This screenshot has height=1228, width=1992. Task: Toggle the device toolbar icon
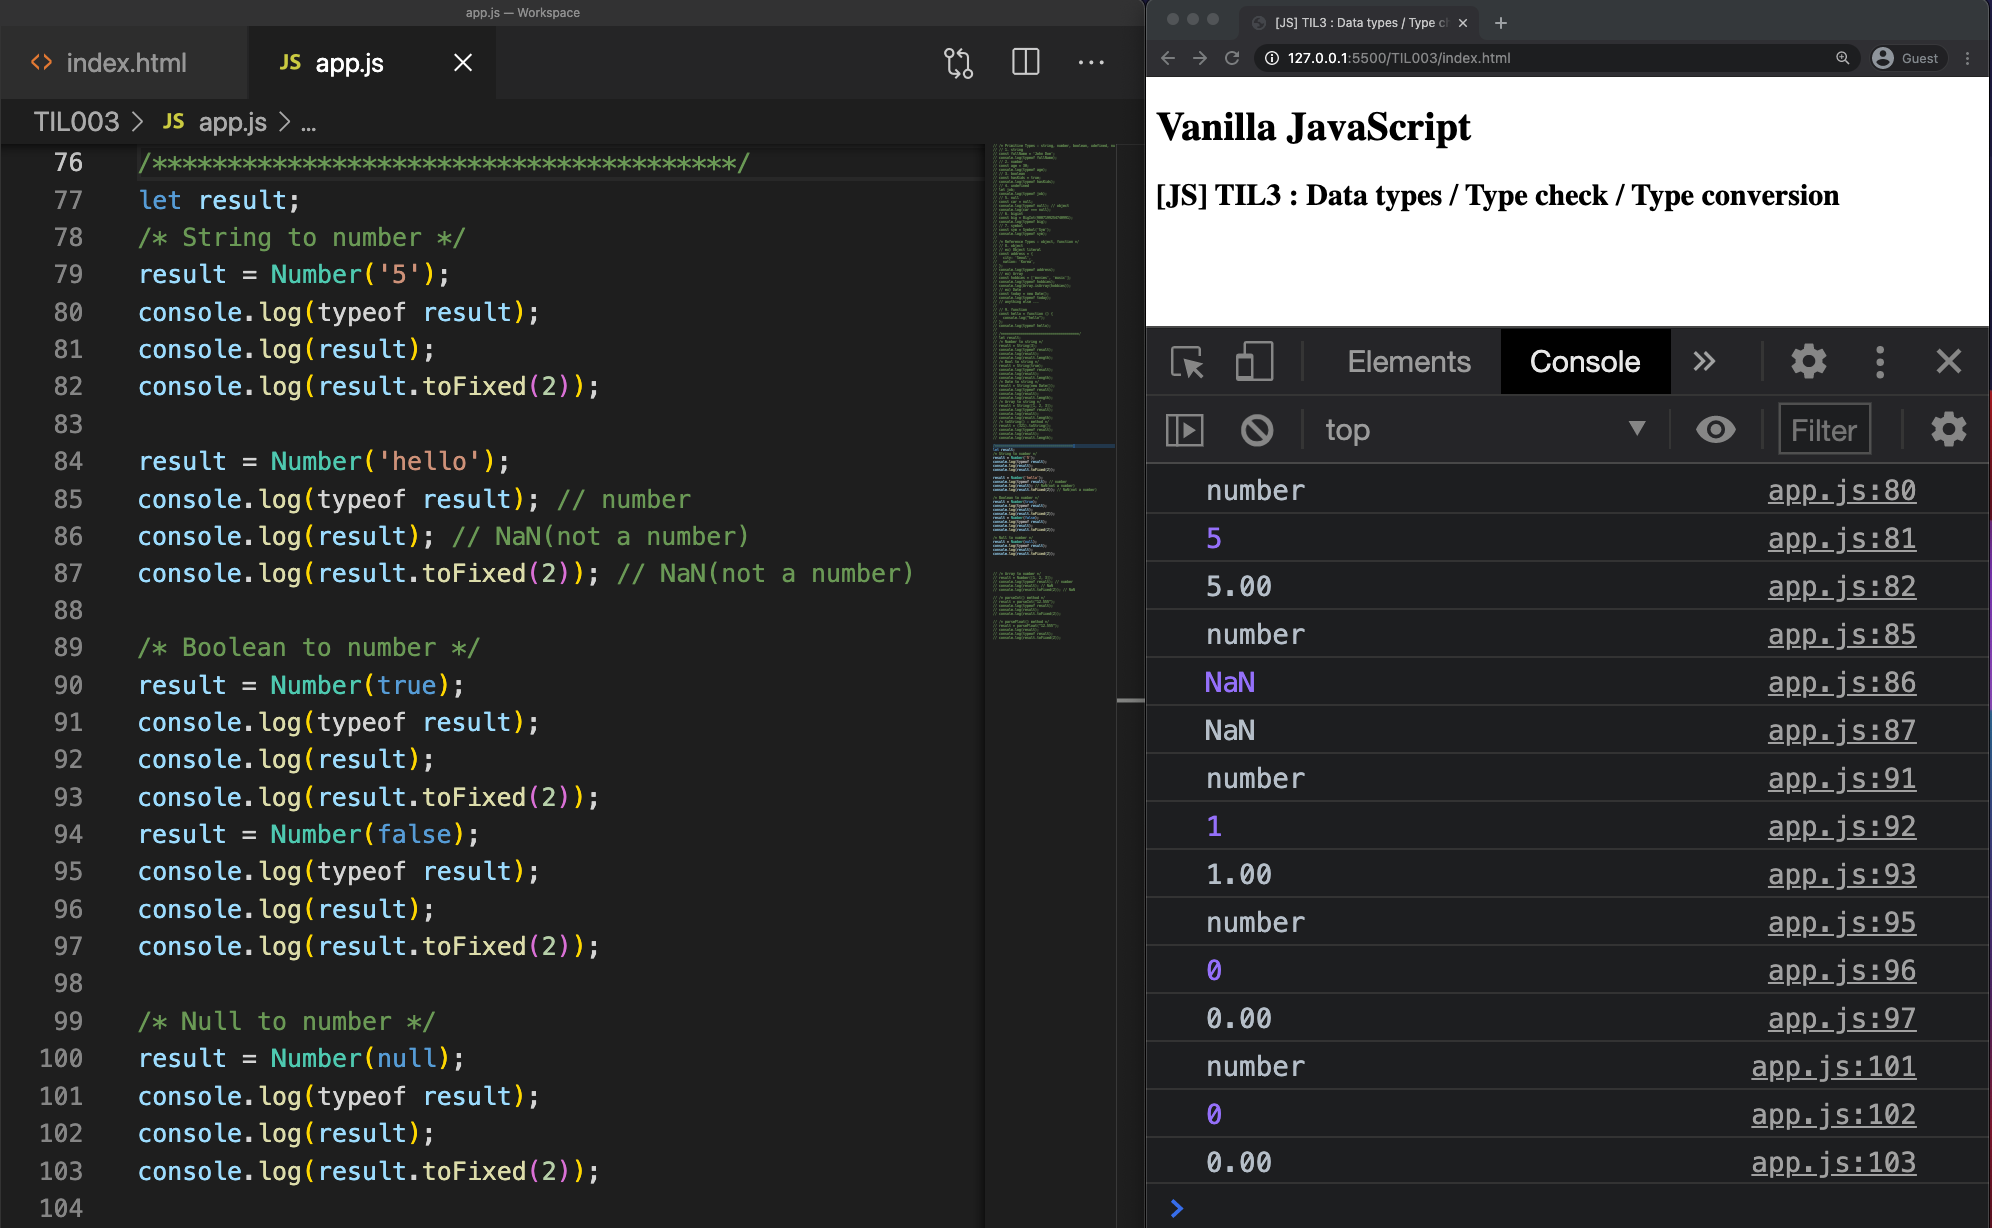coord(1253,361)
